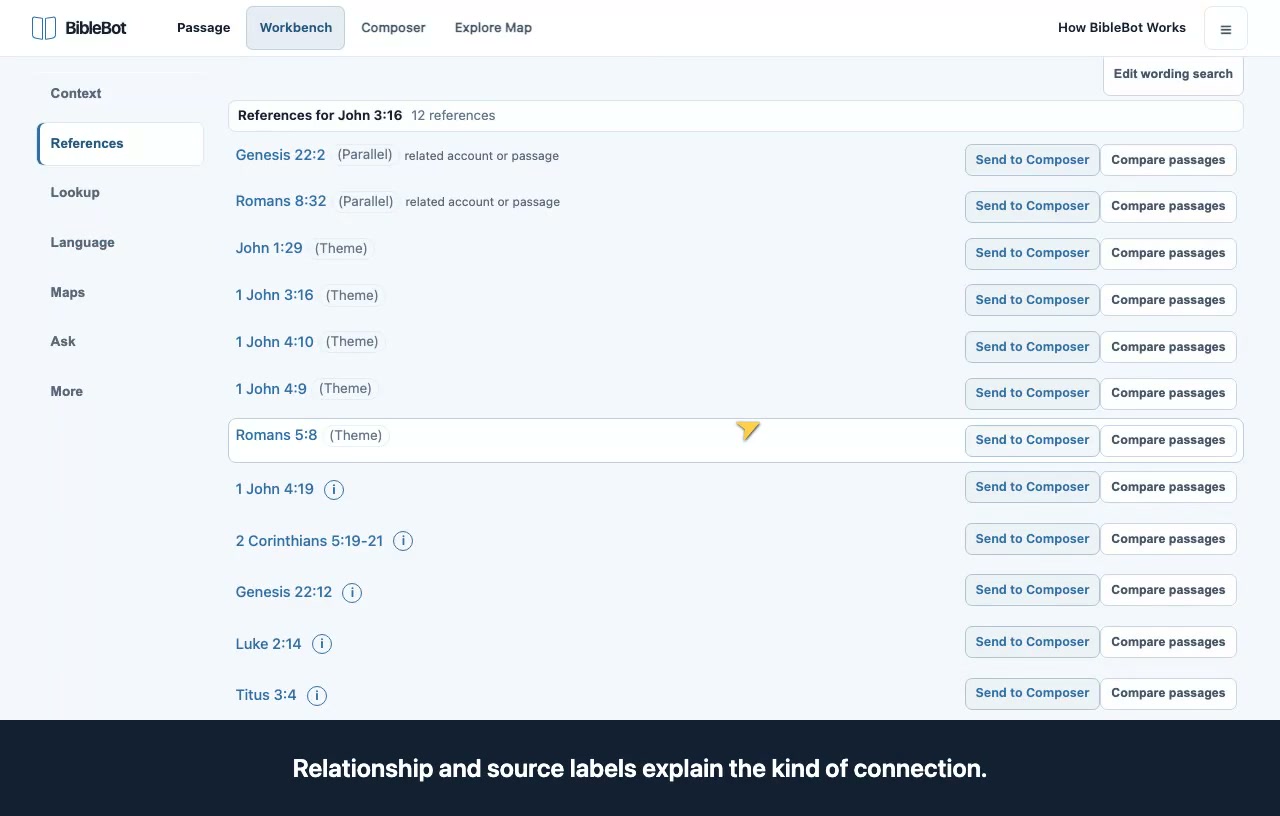
Task: Open the Genesis 22:12 reference link
Action: click(x=284, y=592)
